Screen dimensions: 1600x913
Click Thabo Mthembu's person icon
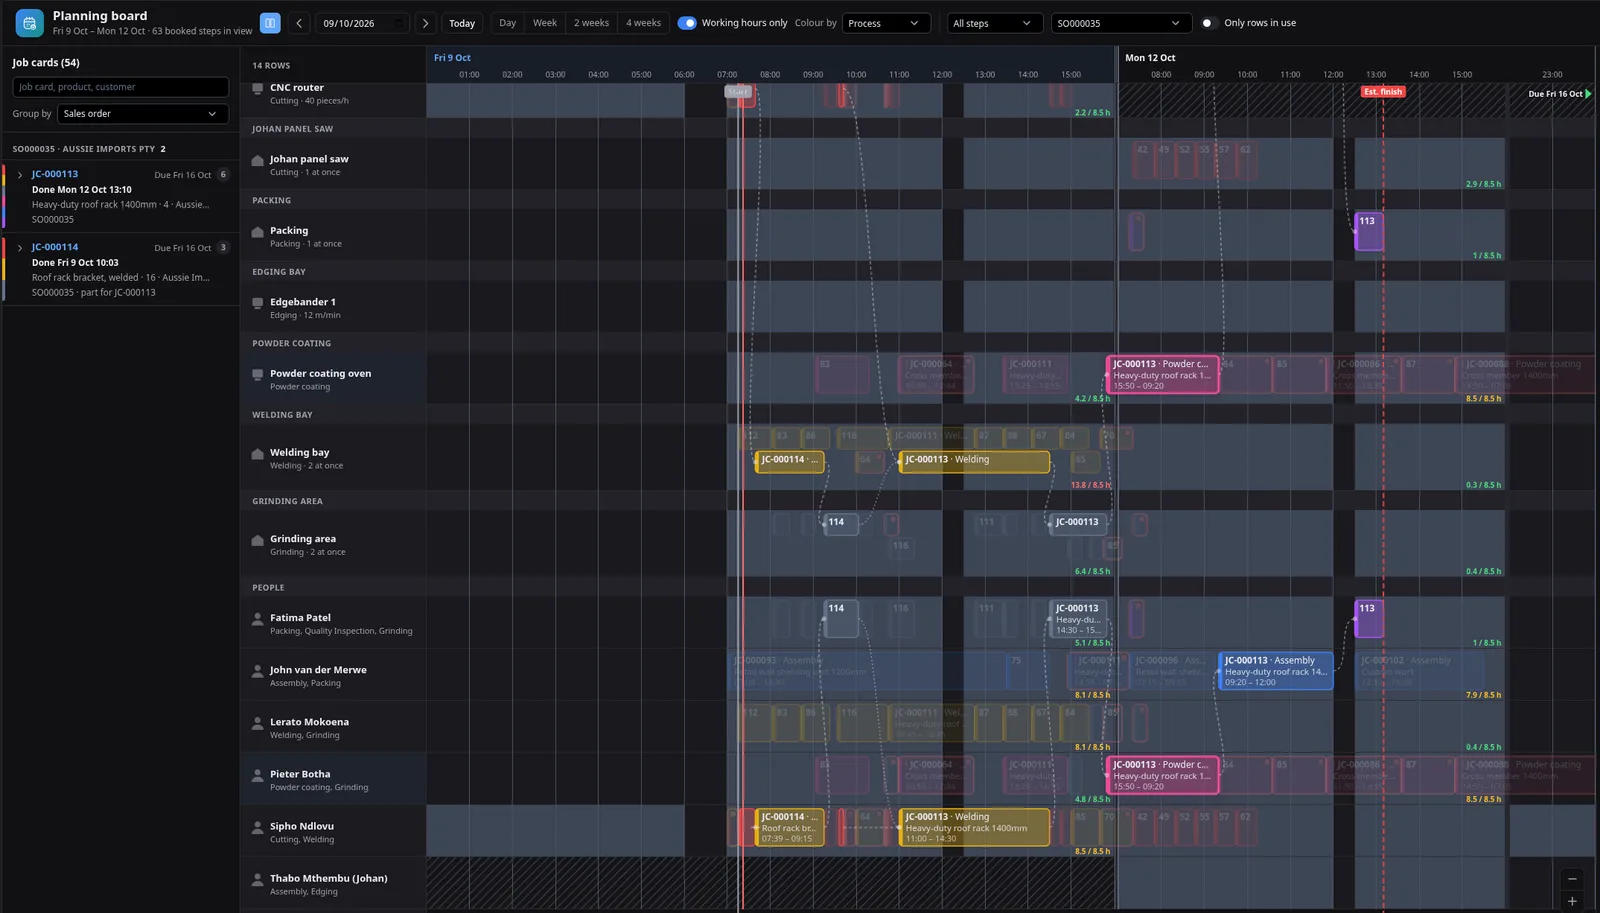coord(257,879)
